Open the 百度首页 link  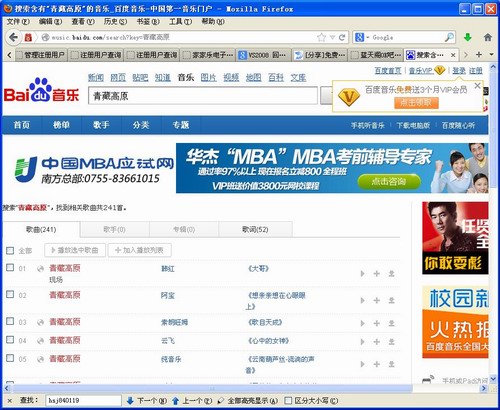coord(388,71)
